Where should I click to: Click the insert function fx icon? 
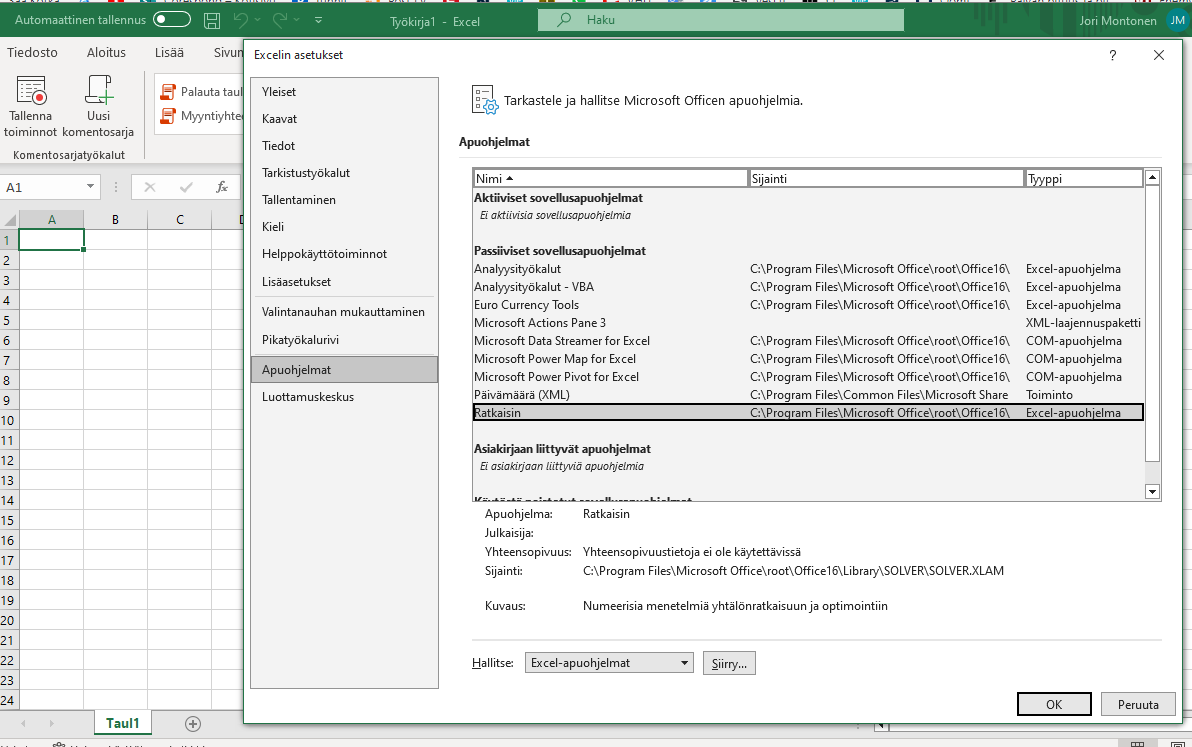click(222, 187)
